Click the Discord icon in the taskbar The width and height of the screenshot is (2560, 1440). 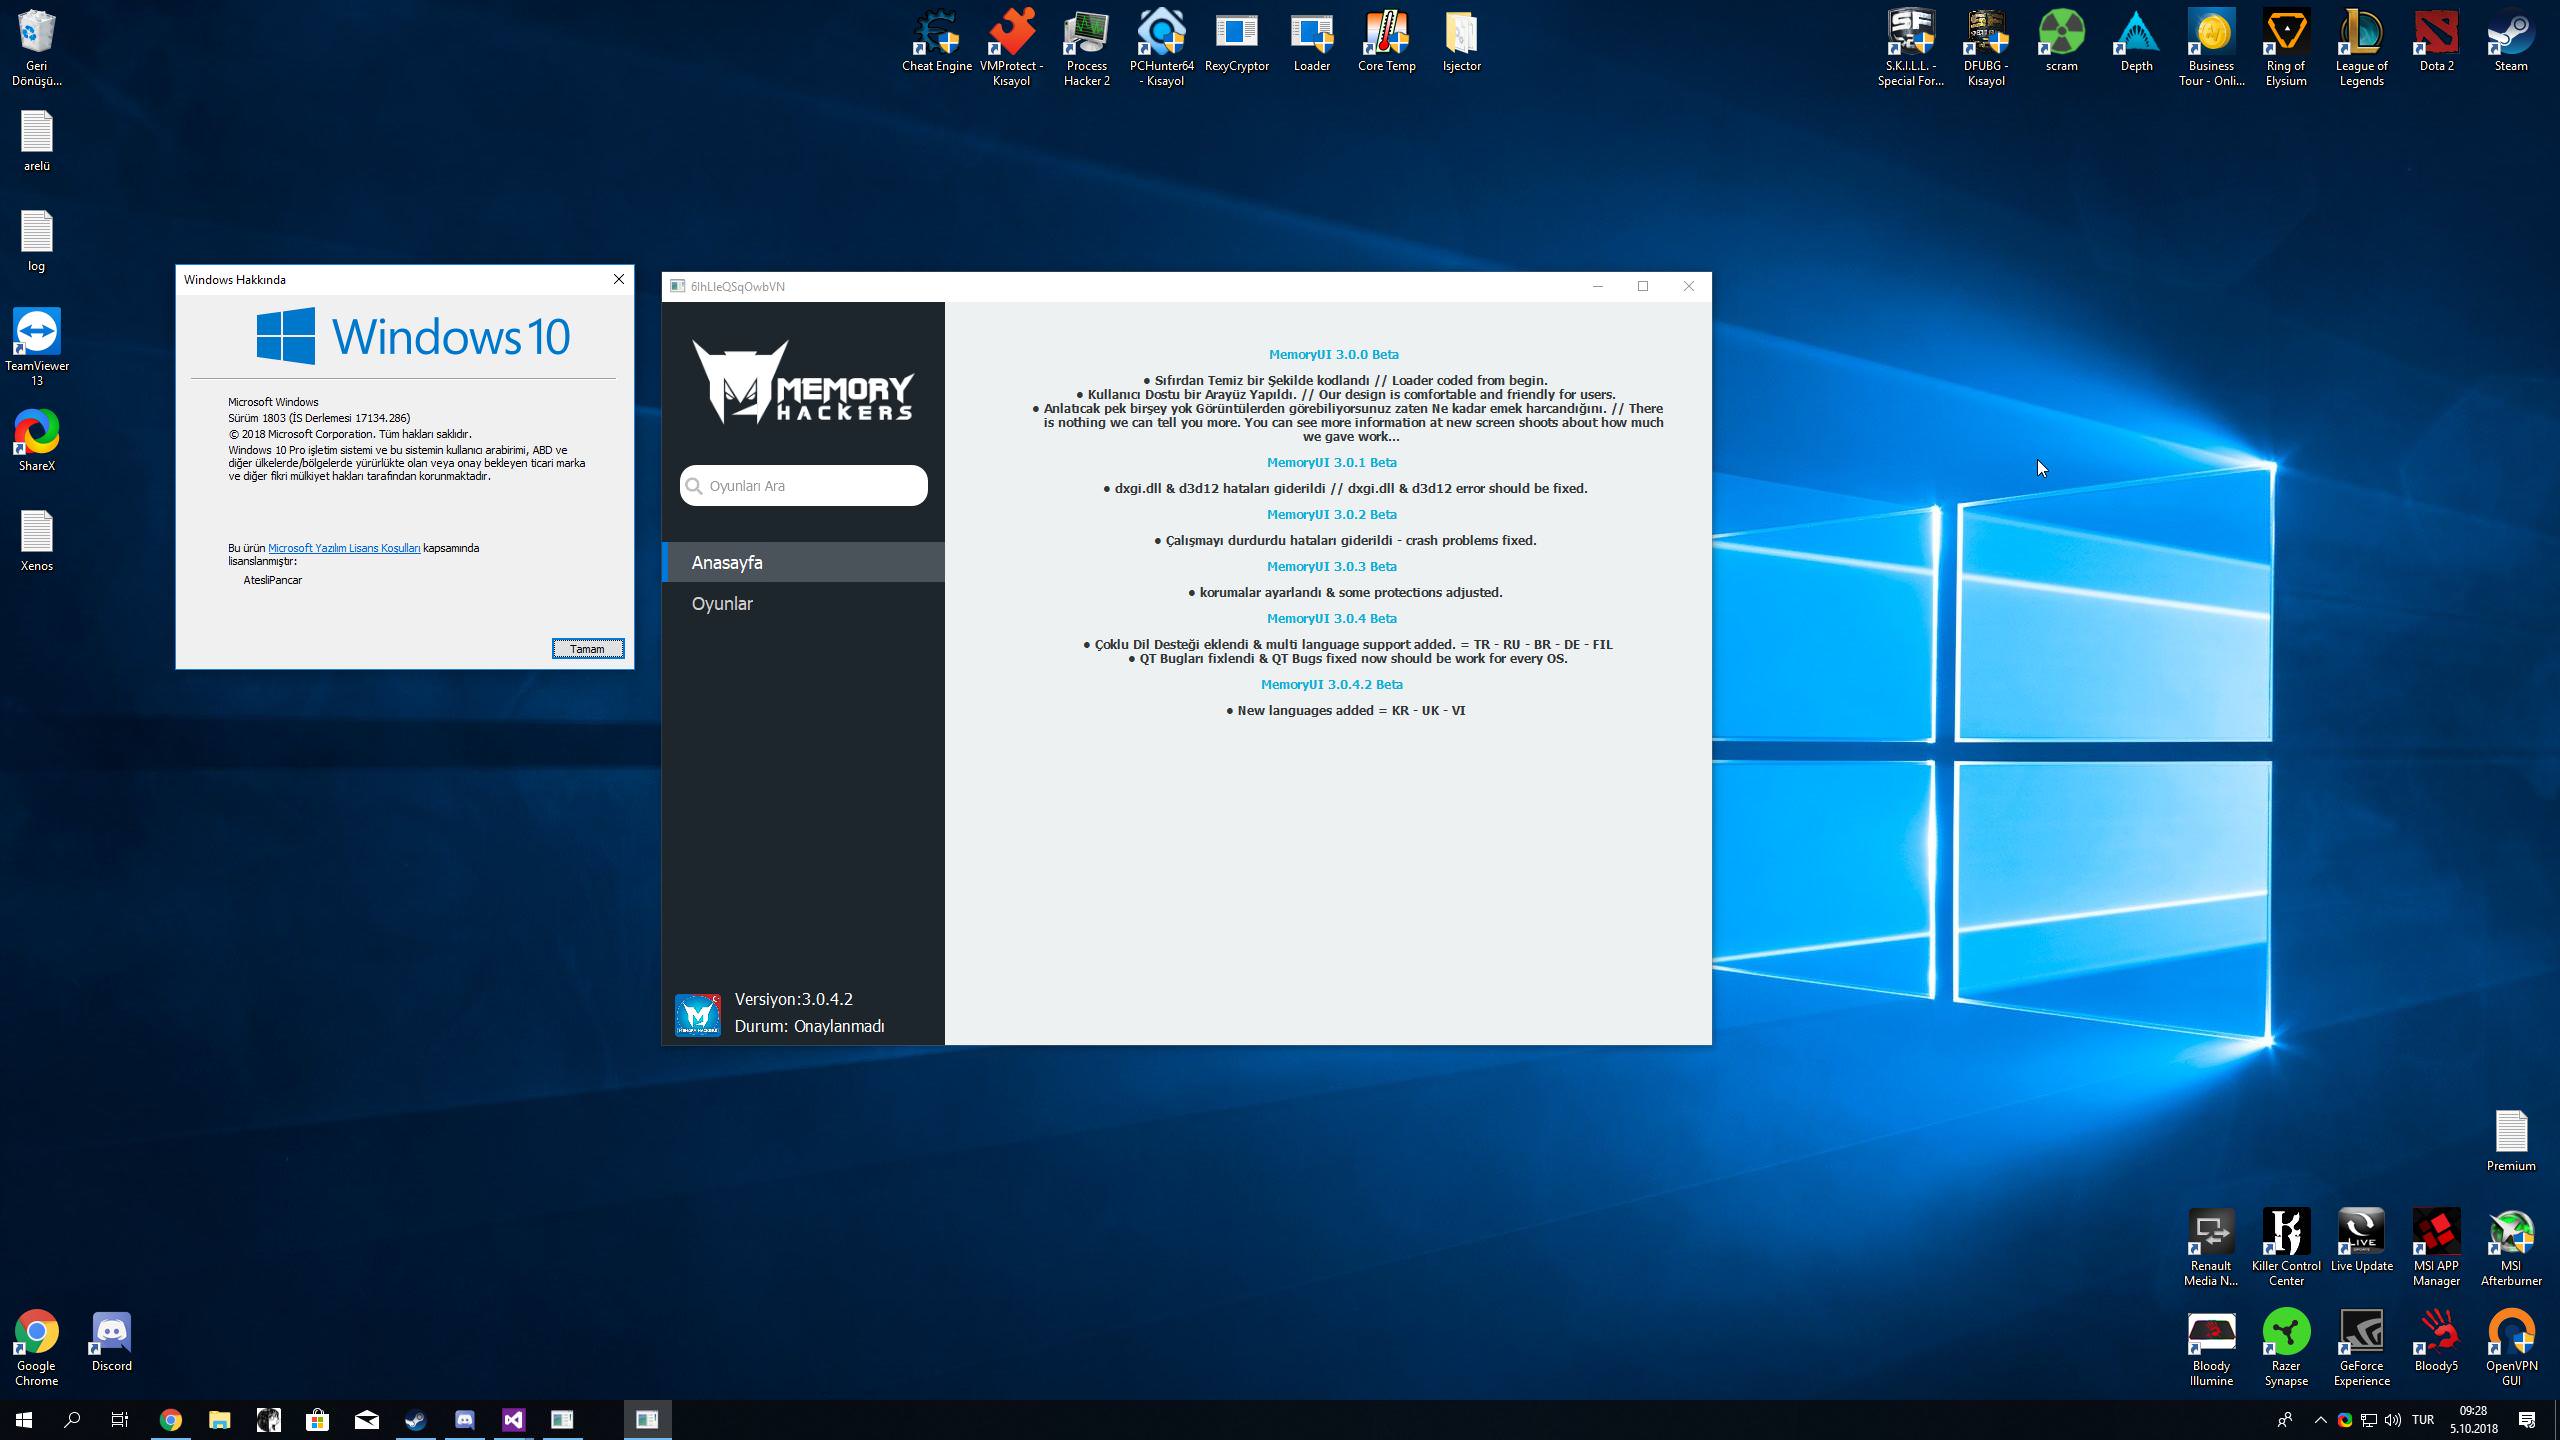[x=465, y=1420]
